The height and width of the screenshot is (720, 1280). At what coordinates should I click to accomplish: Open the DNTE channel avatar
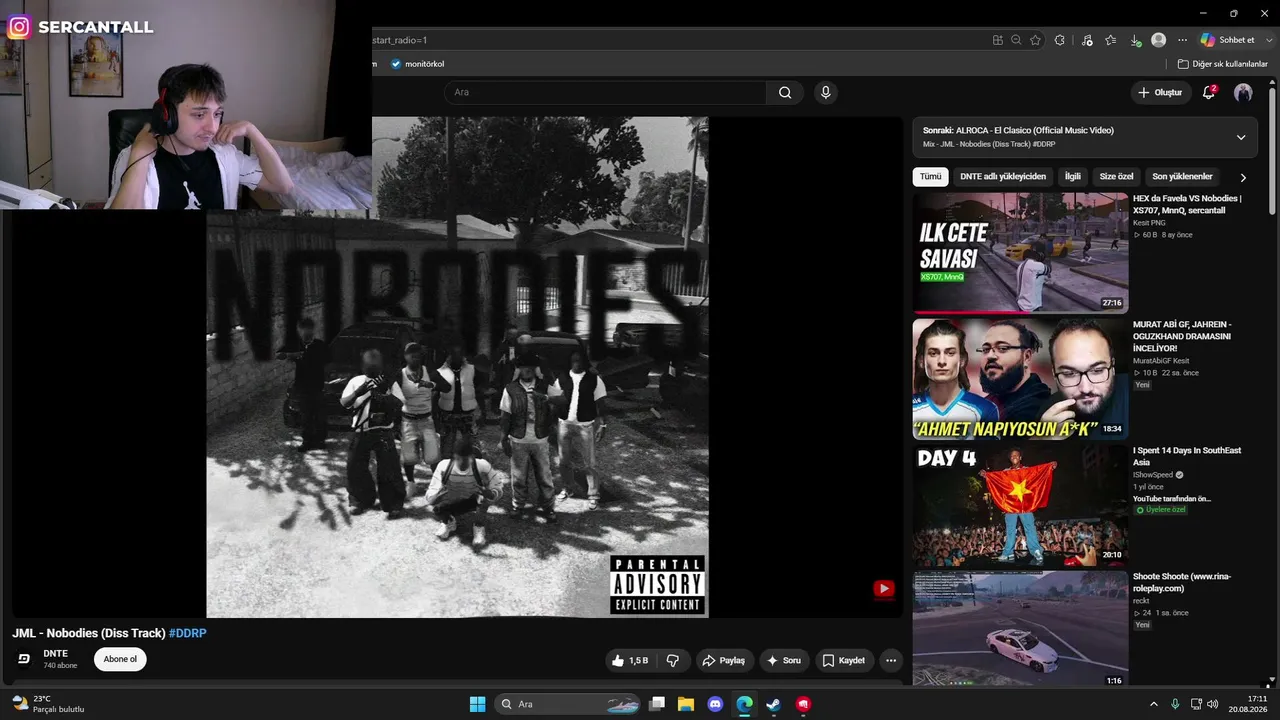(x=24, y=659)
